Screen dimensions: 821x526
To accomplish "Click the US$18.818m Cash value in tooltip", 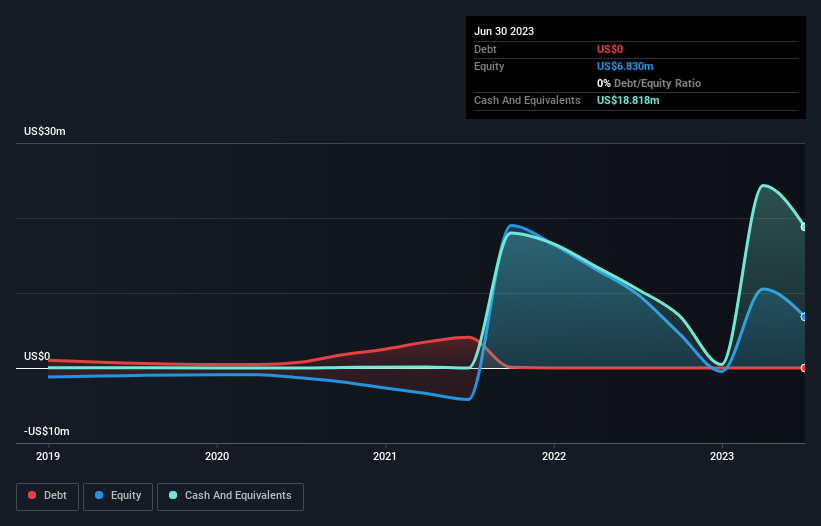I will click(628, 100).
